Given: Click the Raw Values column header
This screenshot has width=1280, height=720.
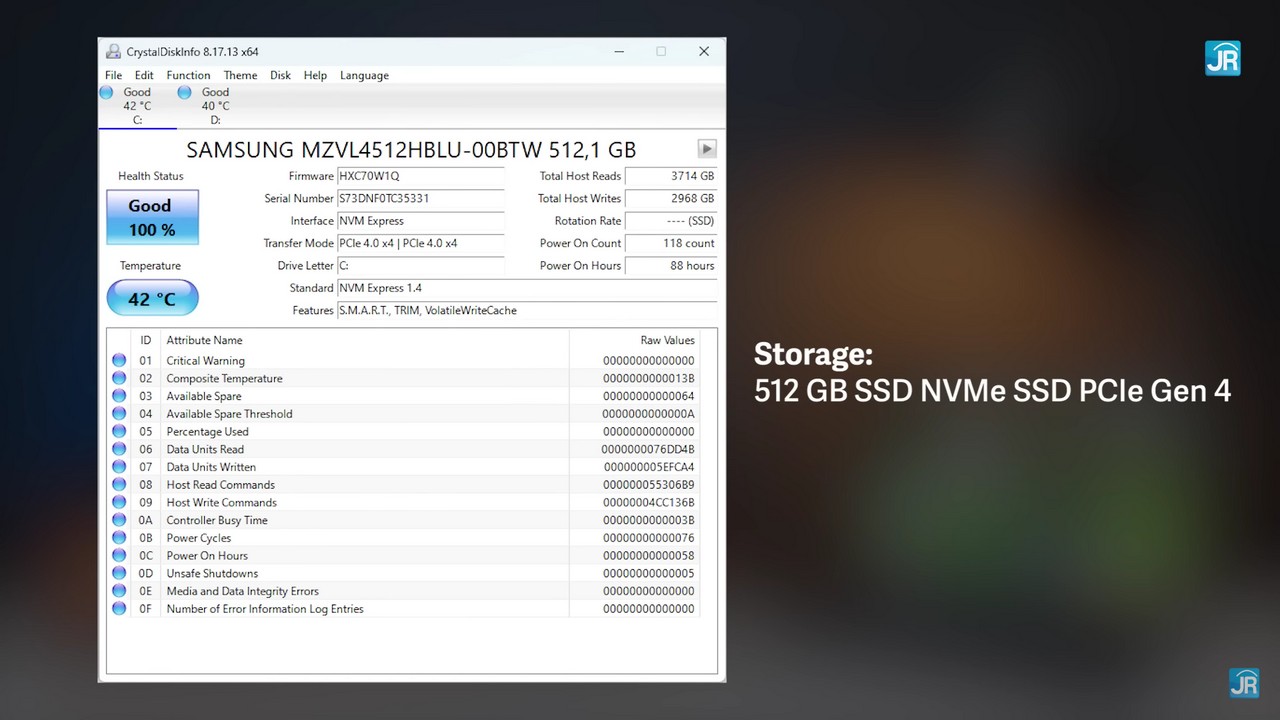Looking at the screenshot, I should (x=667, y=341).
